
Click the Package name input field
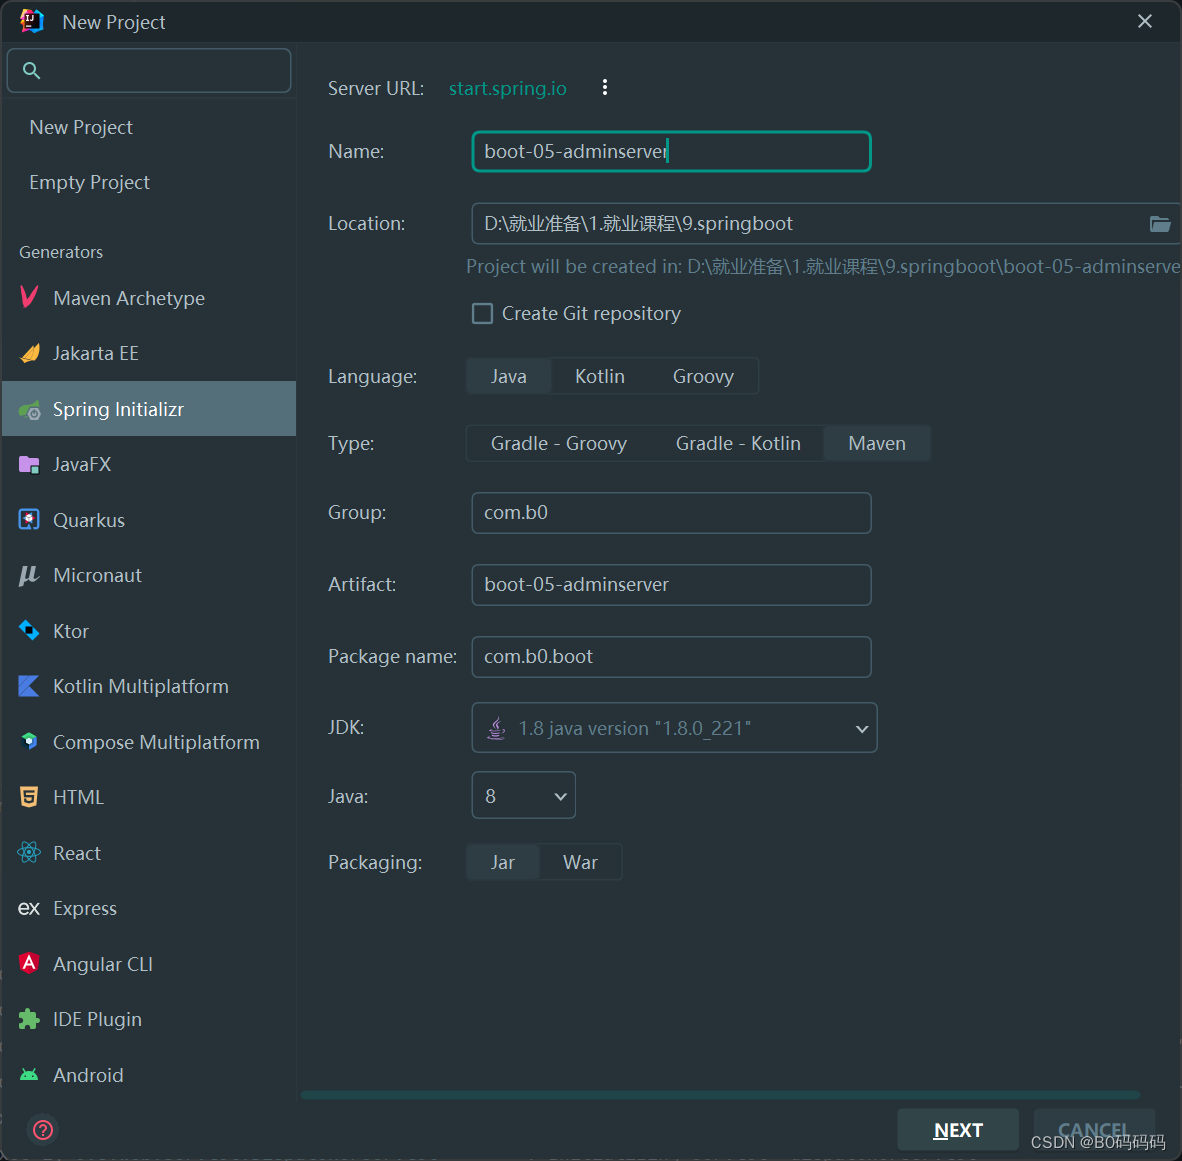(672, 657)
